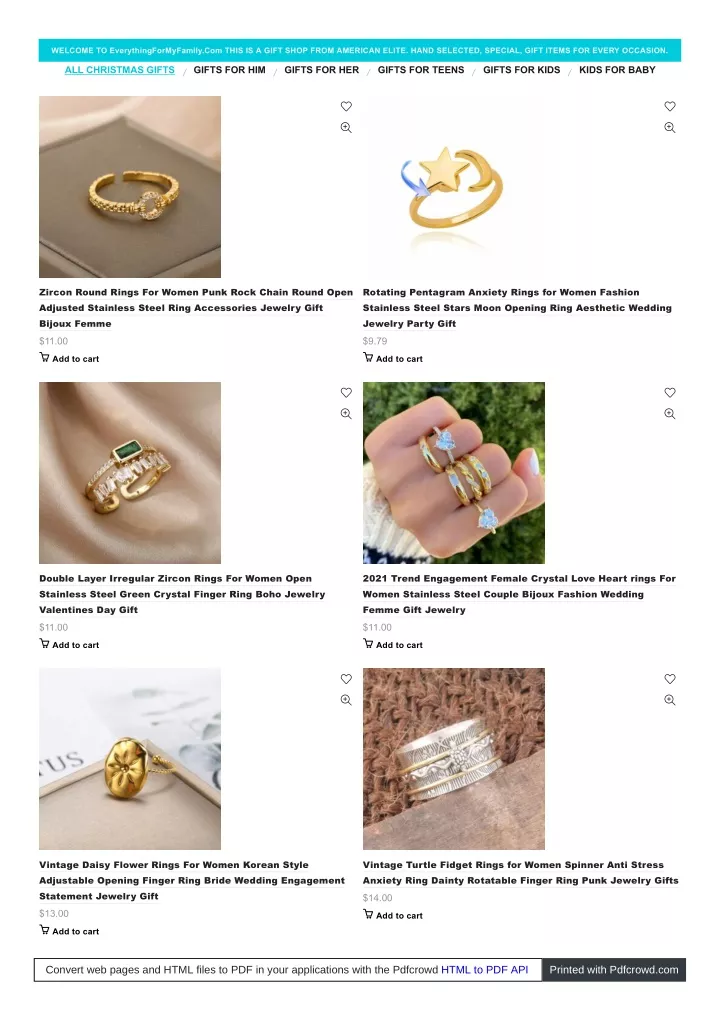Open the HTML to PDF API link
The width and height of the screenshot is (720, 1017).
pyautogui.click(x=485, y=970)
